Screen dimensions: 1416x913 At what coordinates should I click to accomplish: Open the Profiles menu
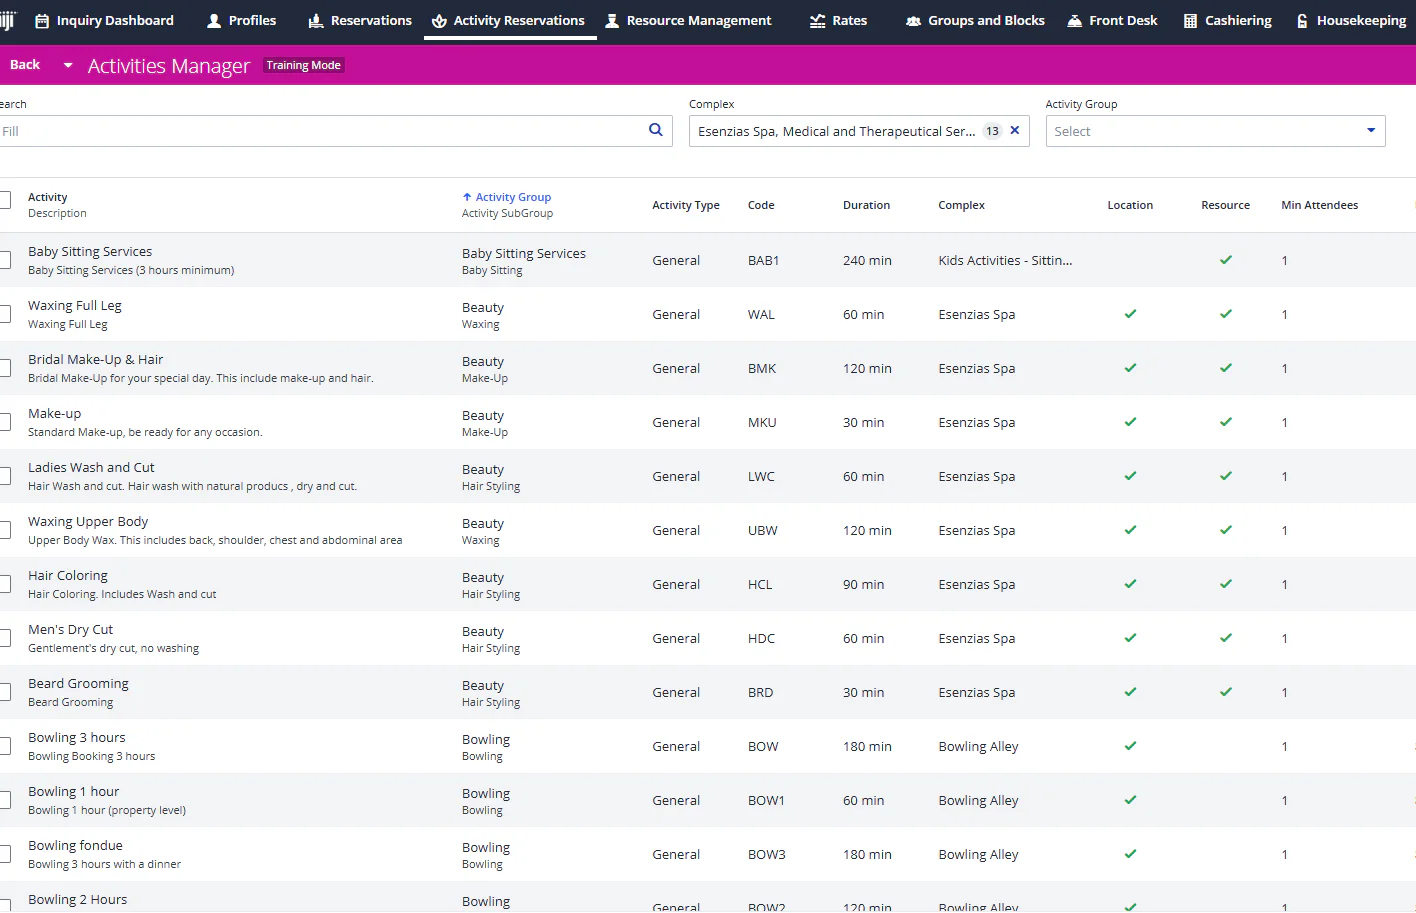click(241, 20)
